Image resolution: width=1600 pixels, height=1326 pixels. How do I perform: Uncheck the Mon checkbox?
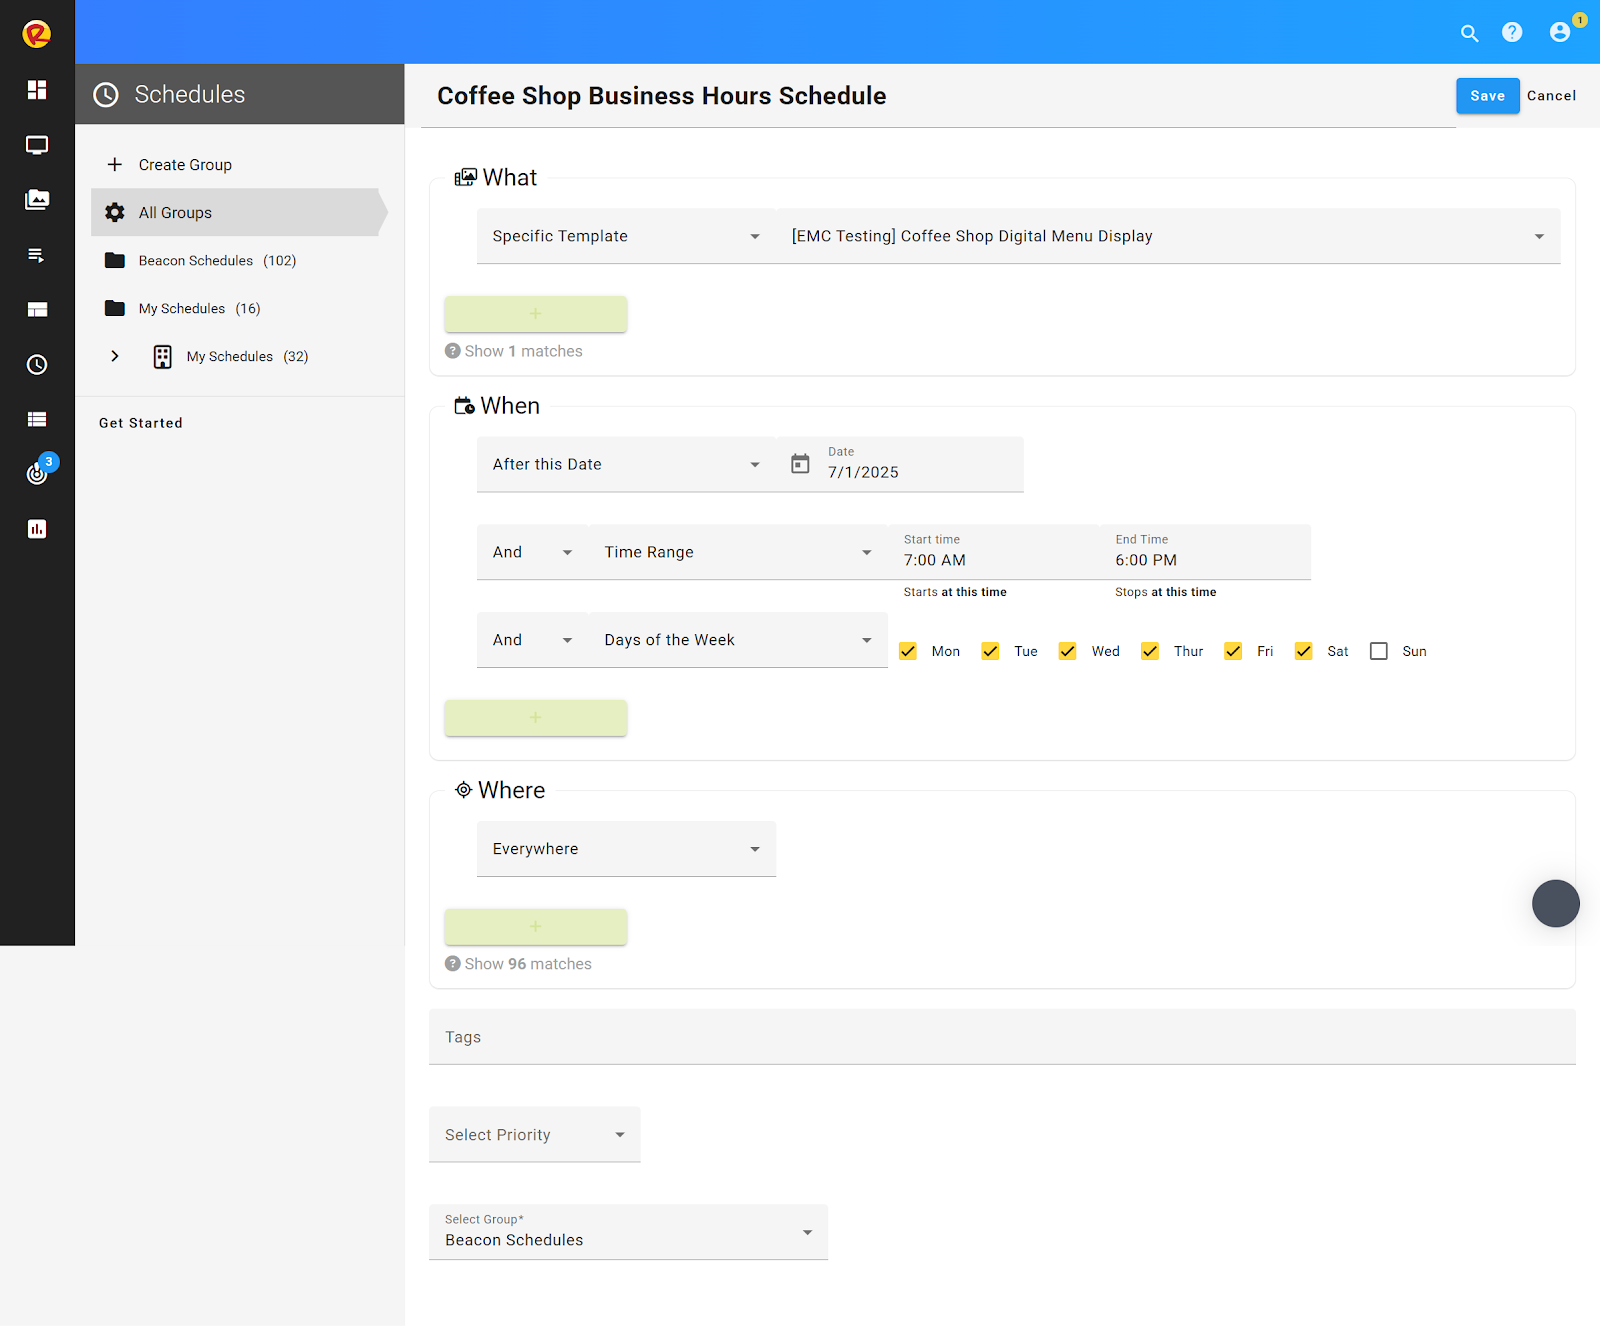point(908,651)
